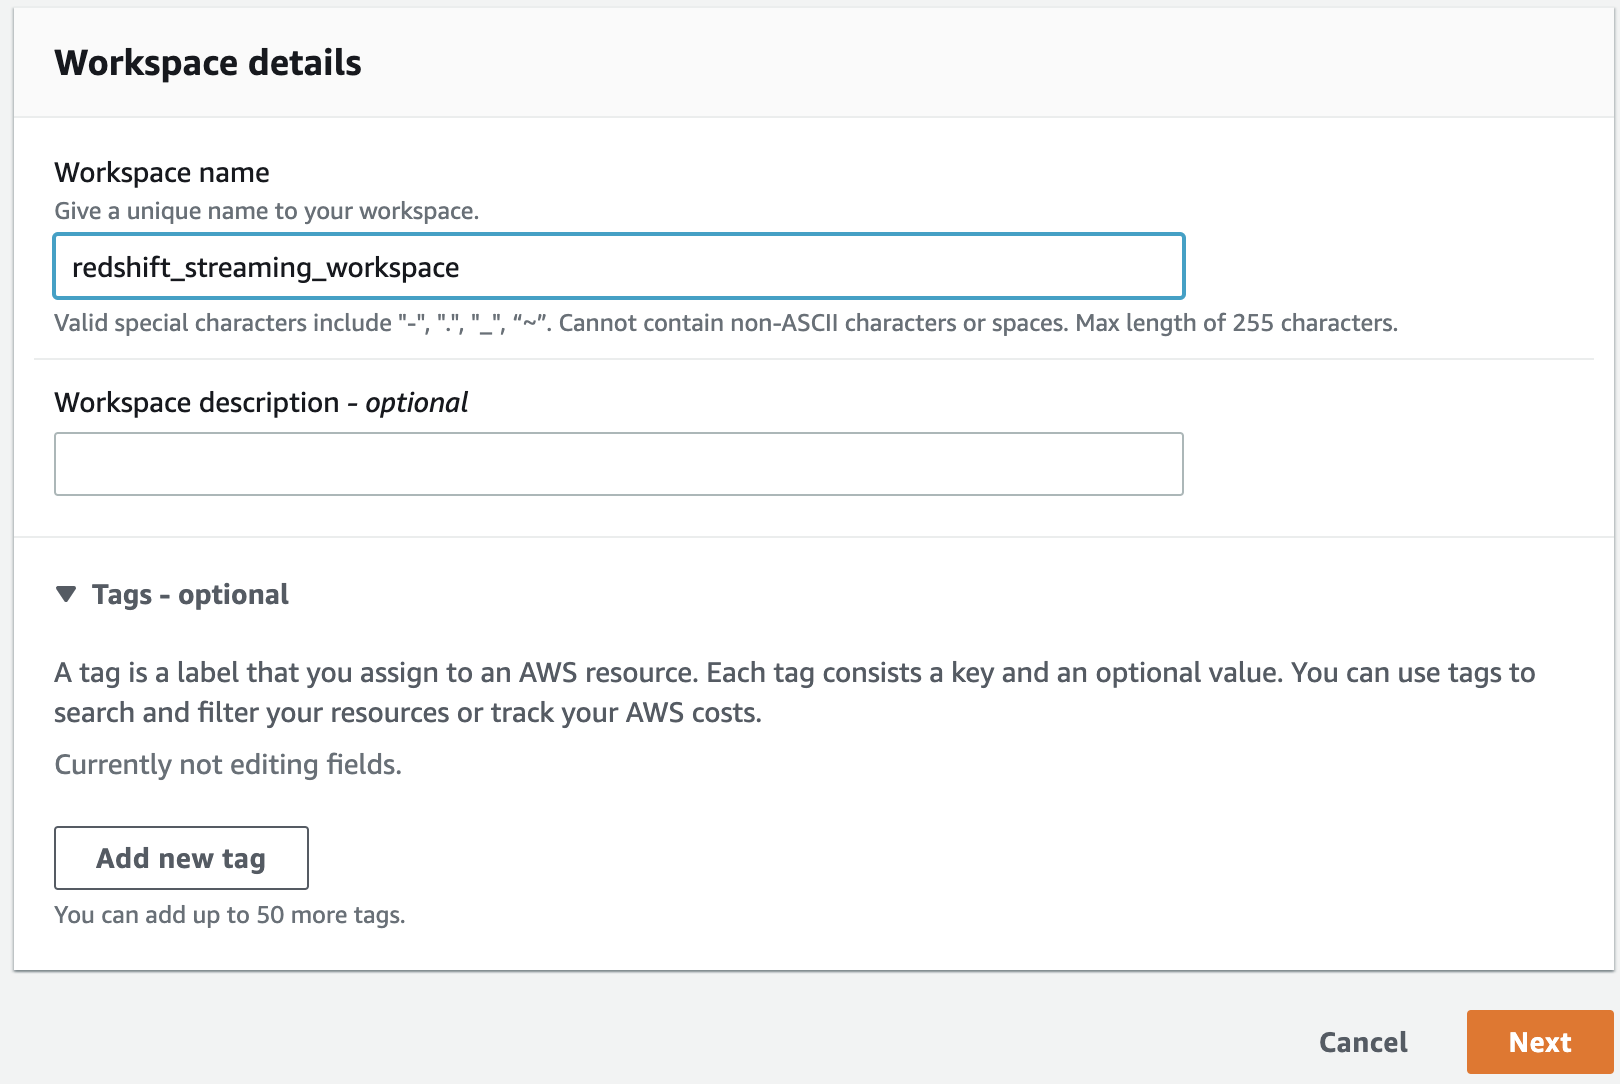Click 'You can add up to 50 more tags' note

pyautogui.click(x=230, y=915)
